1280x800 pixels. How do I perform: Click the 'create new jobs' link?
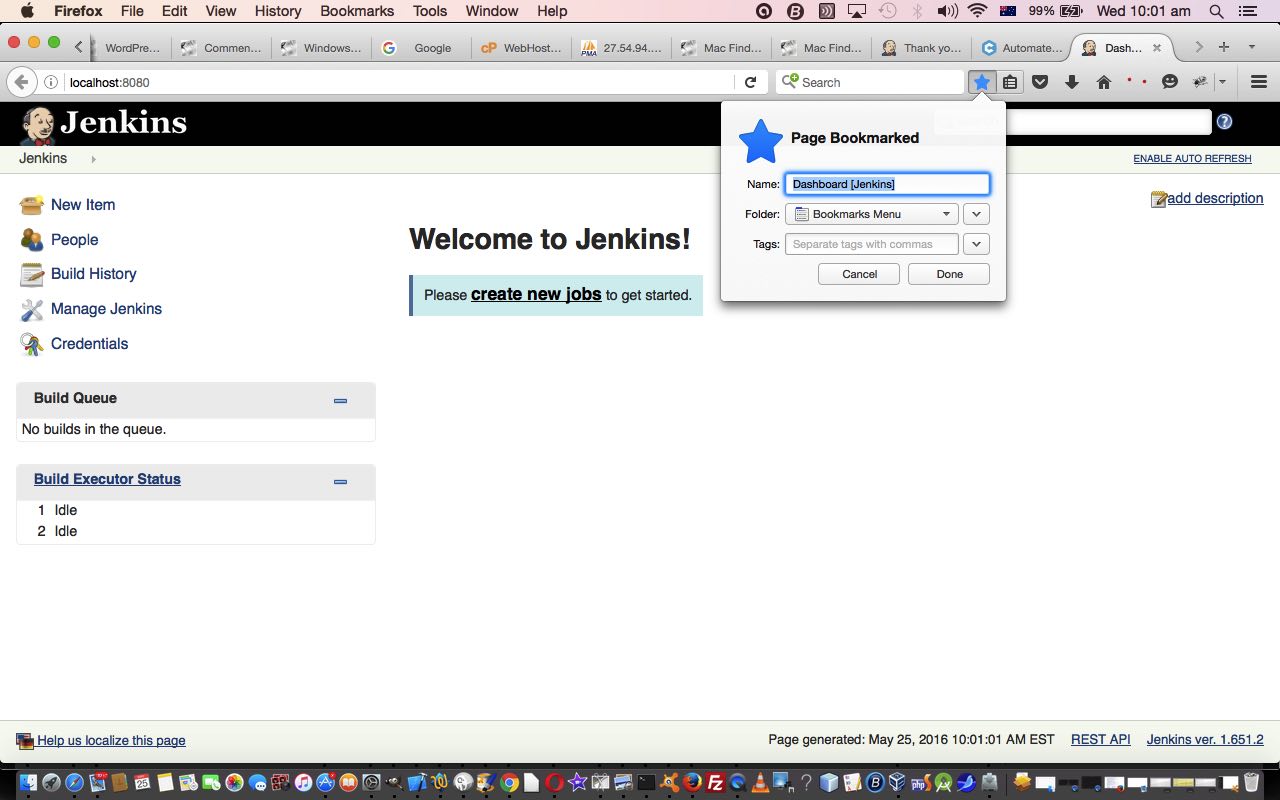coord(536,294)
